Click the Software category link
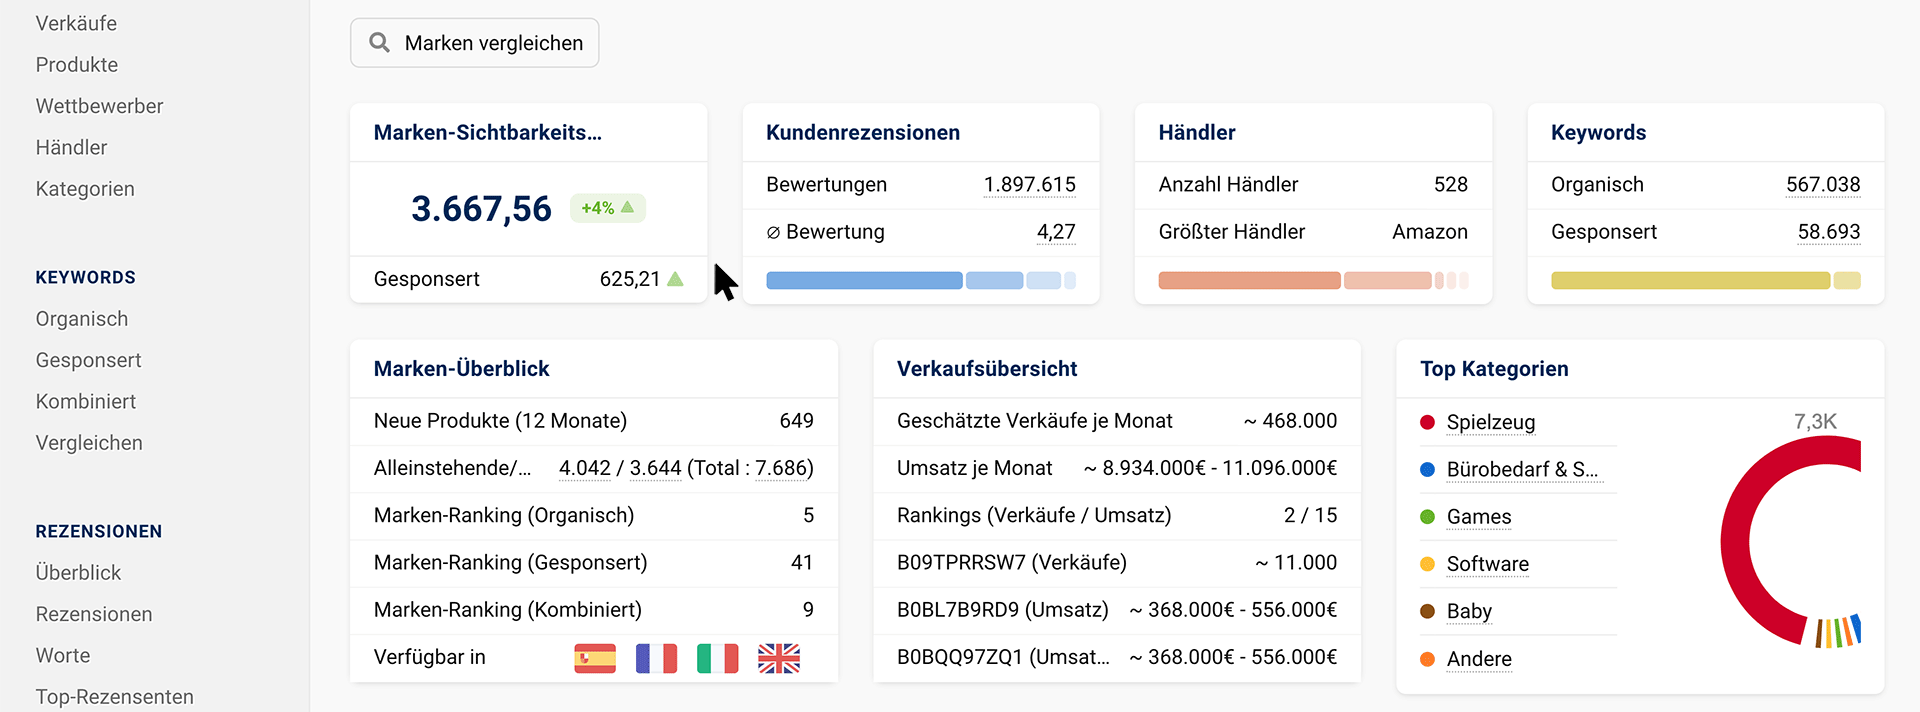 (x=1487, y=564)
